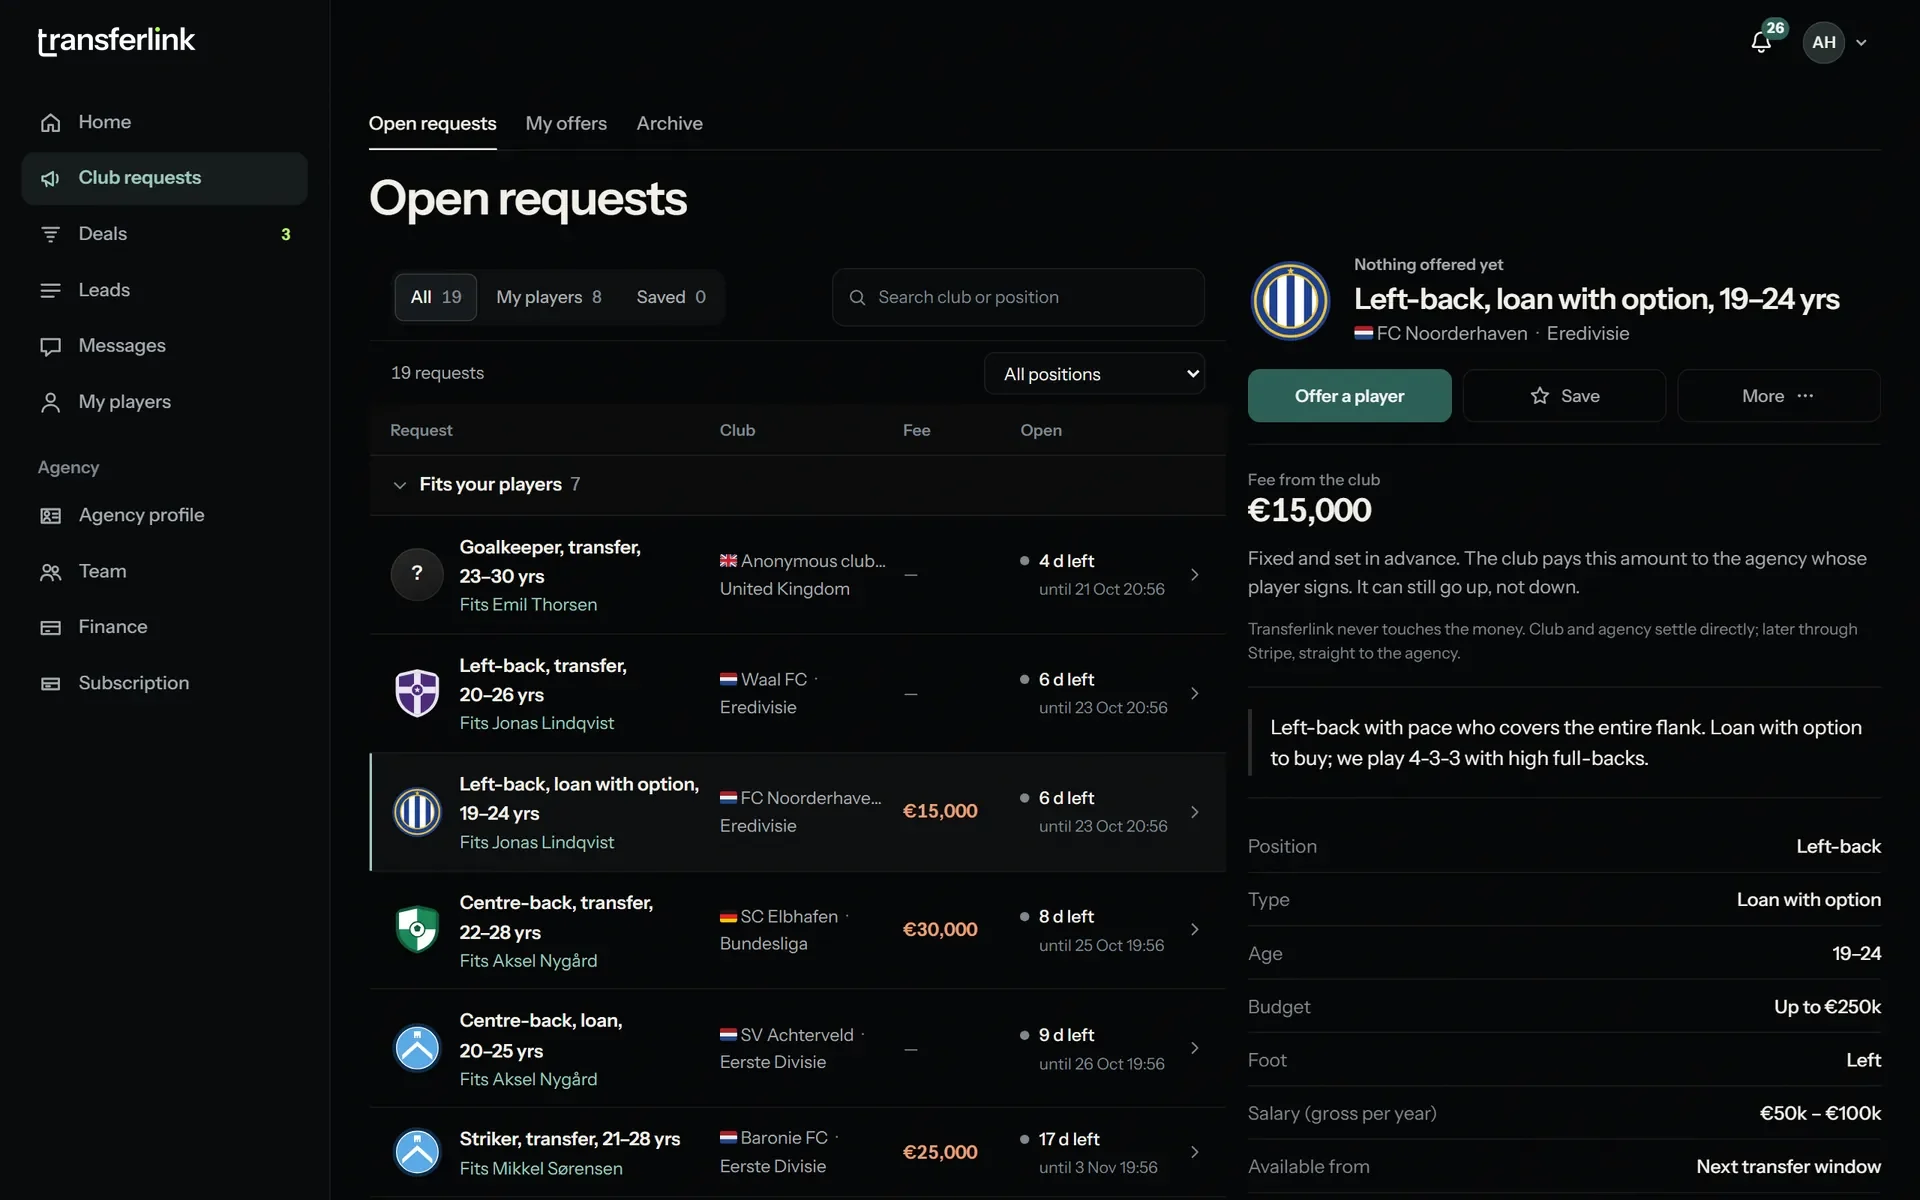Click the "Up to €250k" budget value
The image size is (1920, 1200).
pos(1827,1007)
